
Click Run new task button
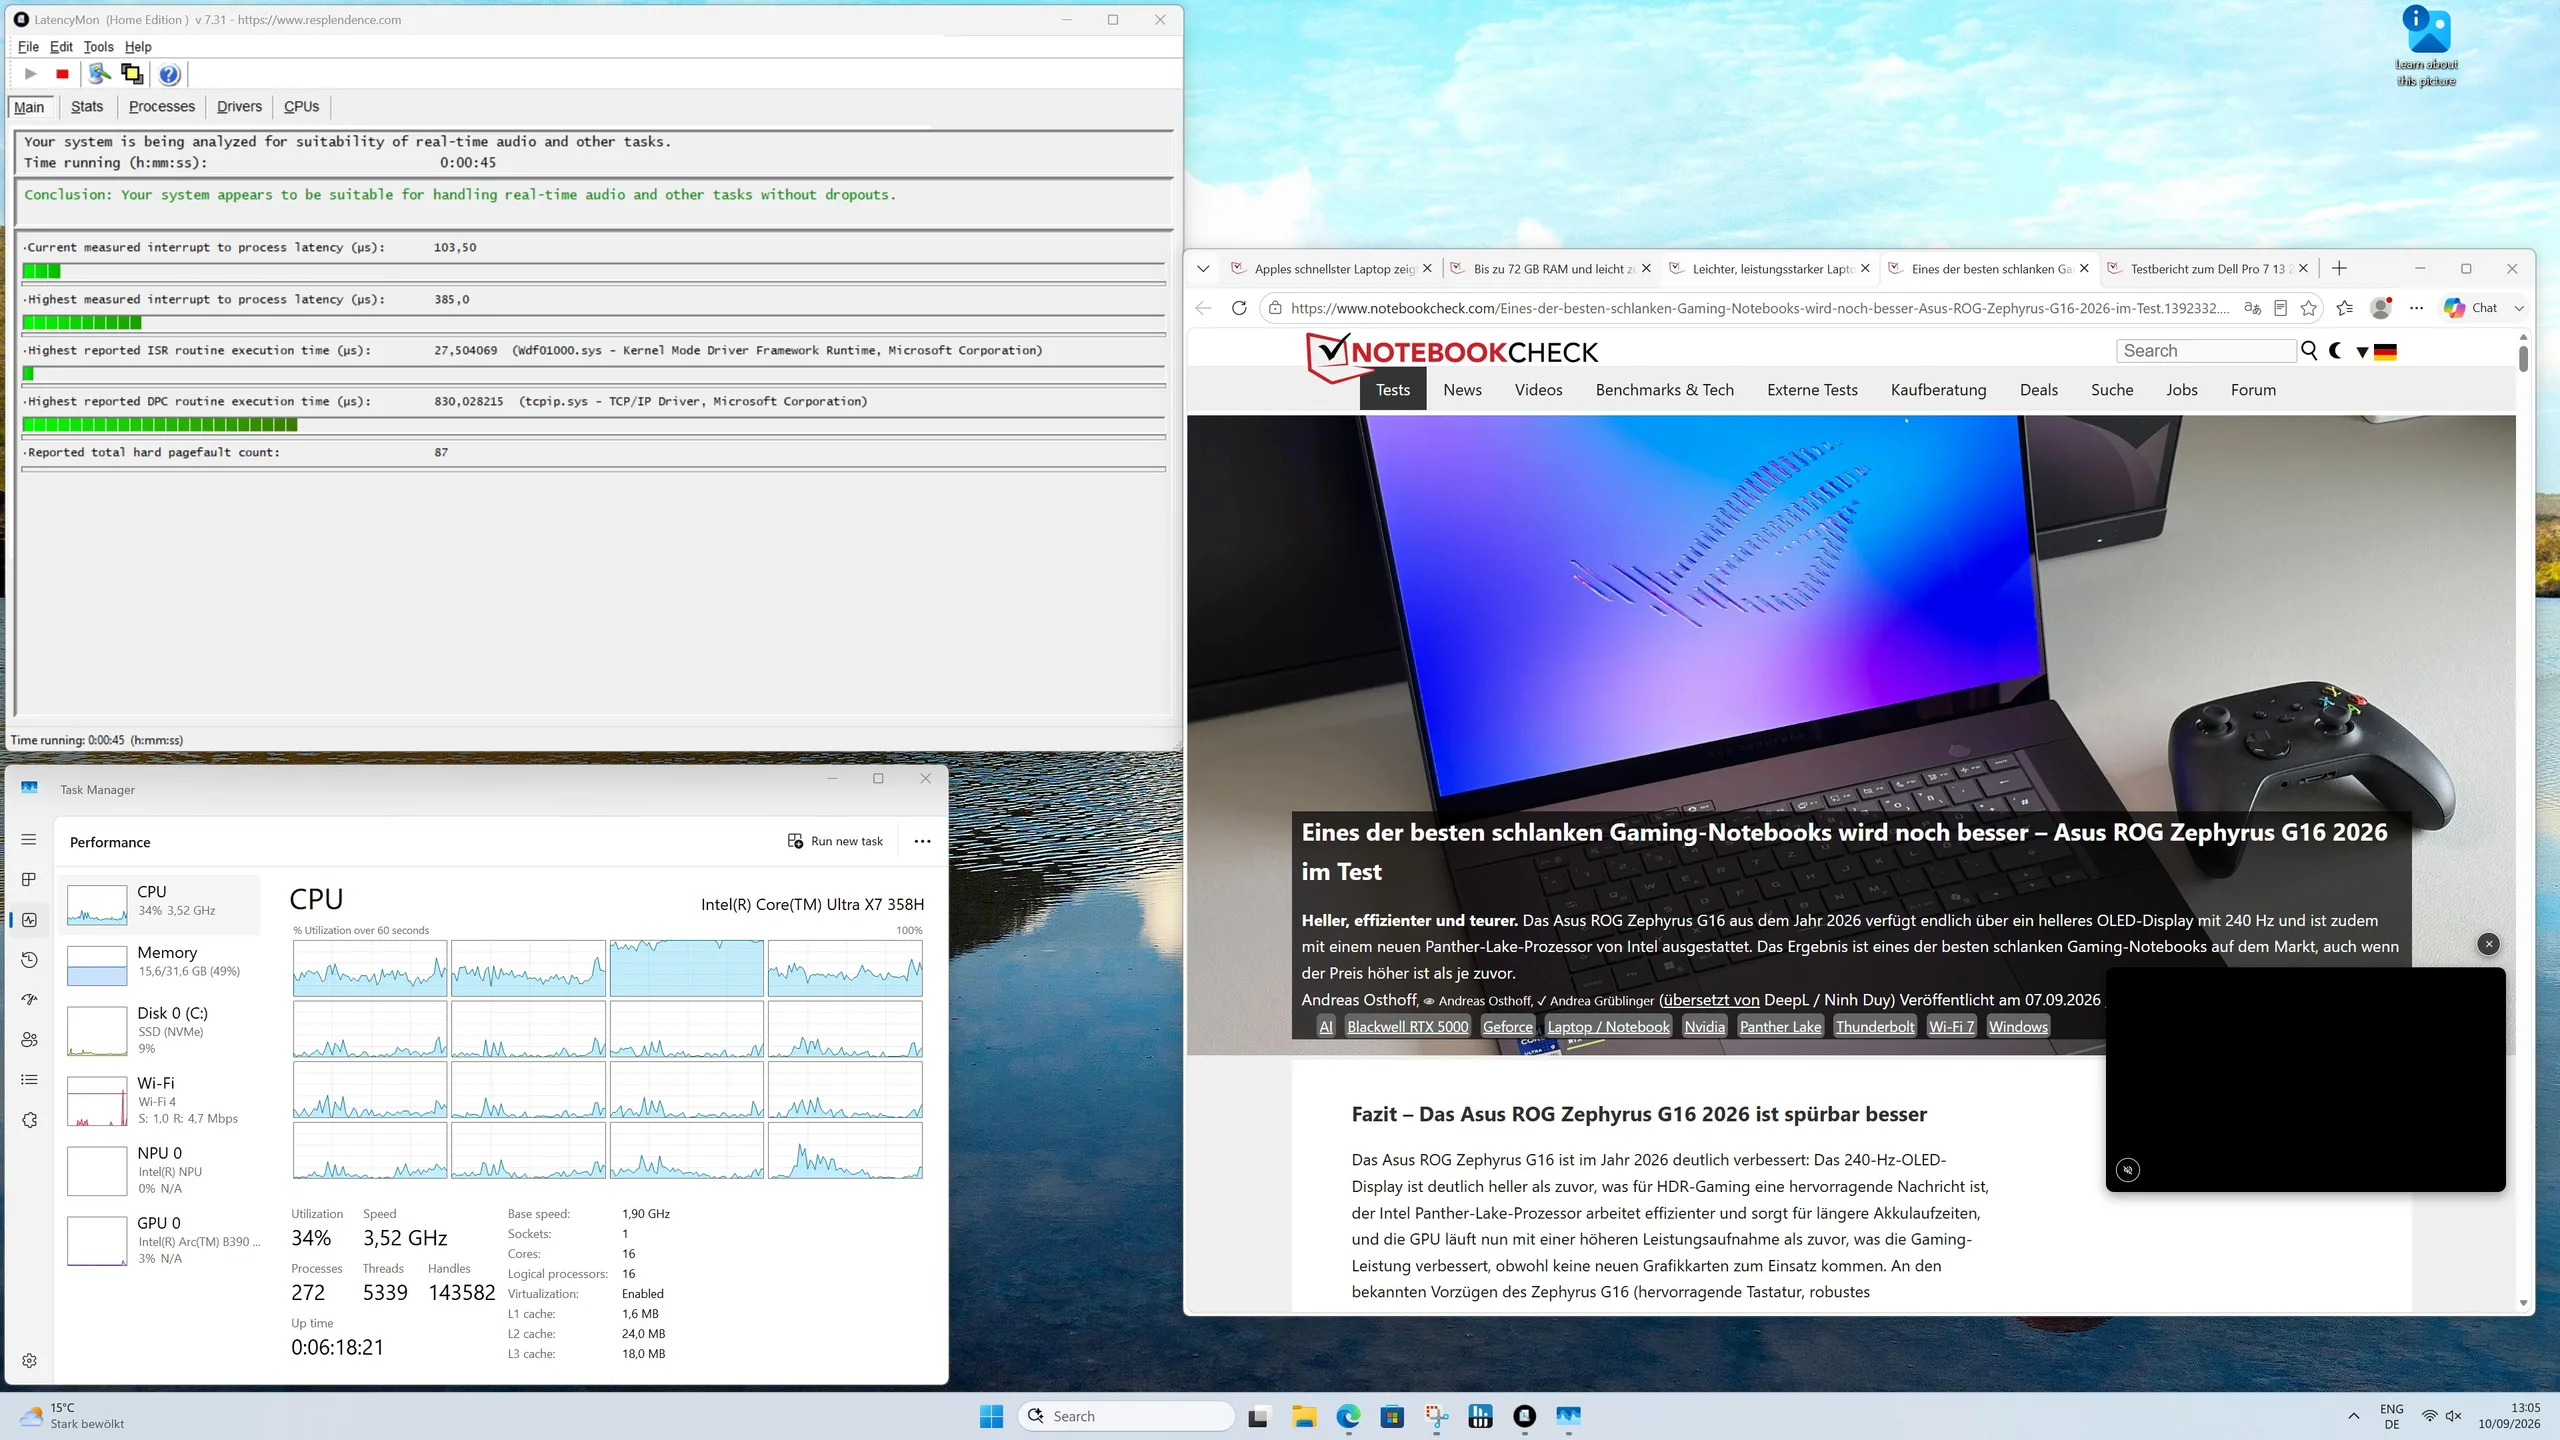pos(835,842)
